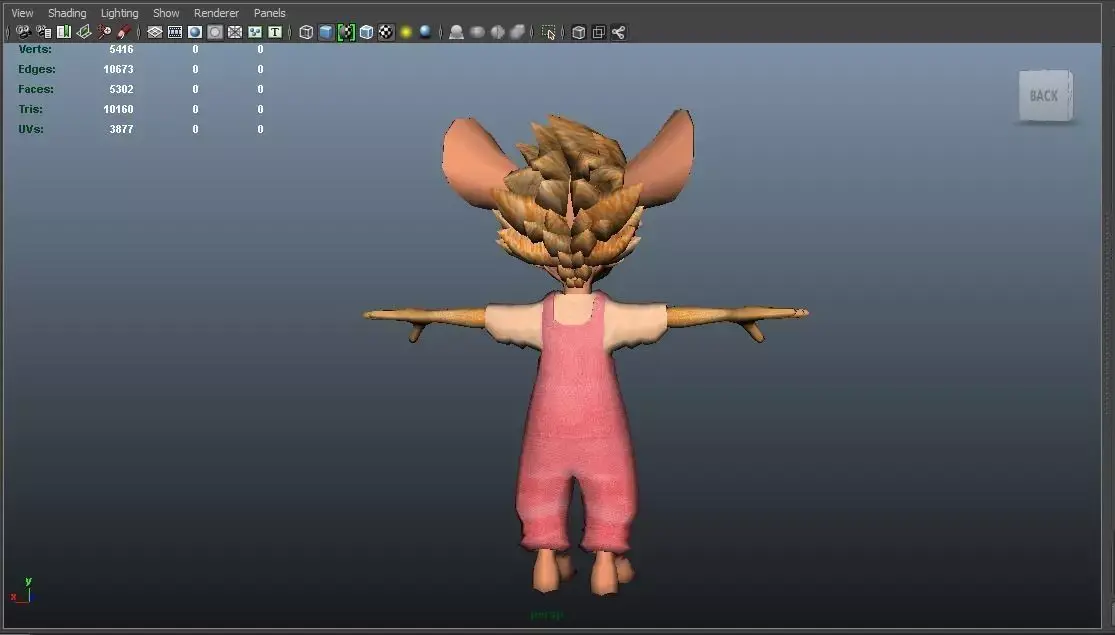Select the camera selection icon in panel toolbar
The width and height of the screenshot is (1115, 635).
22,32
